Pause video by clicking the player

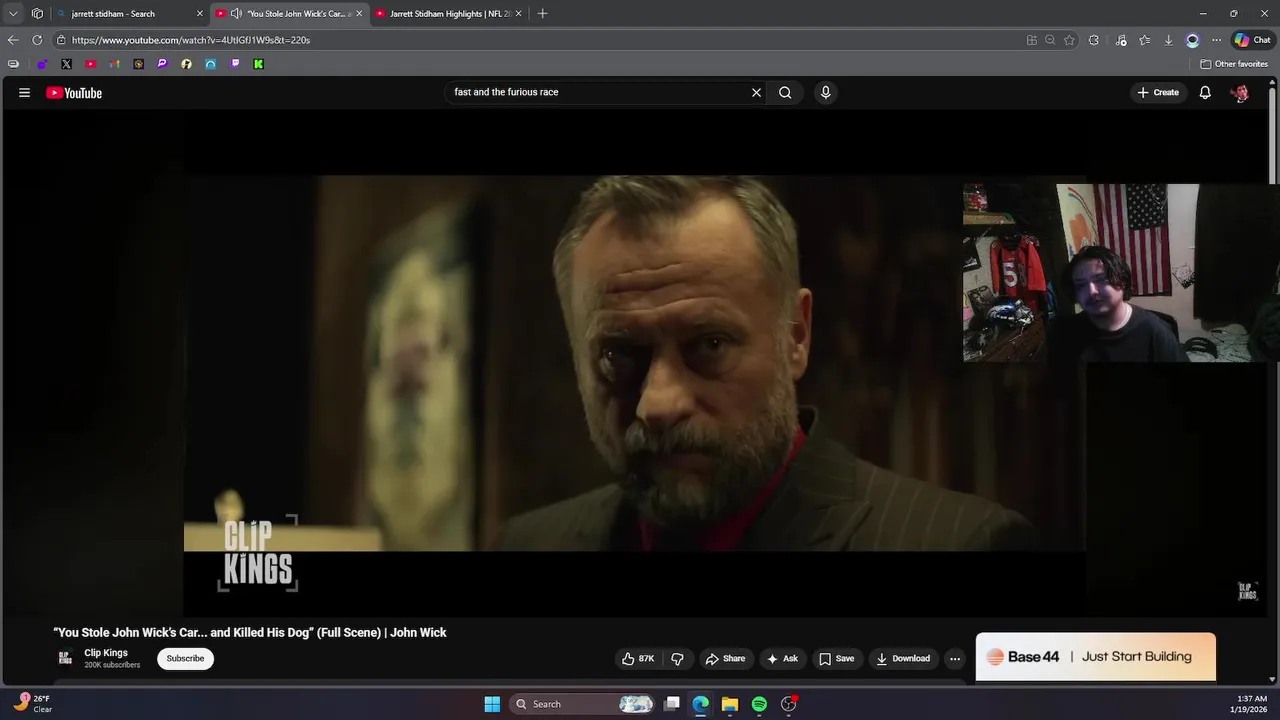tap(634, 365)
